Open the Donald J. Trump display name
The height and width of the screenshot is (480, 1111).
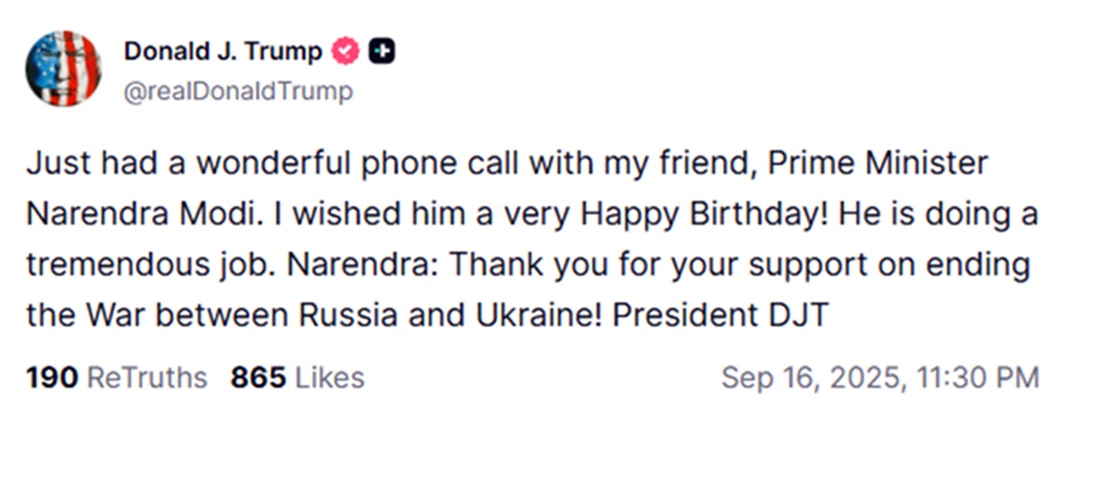coord(223,52)
